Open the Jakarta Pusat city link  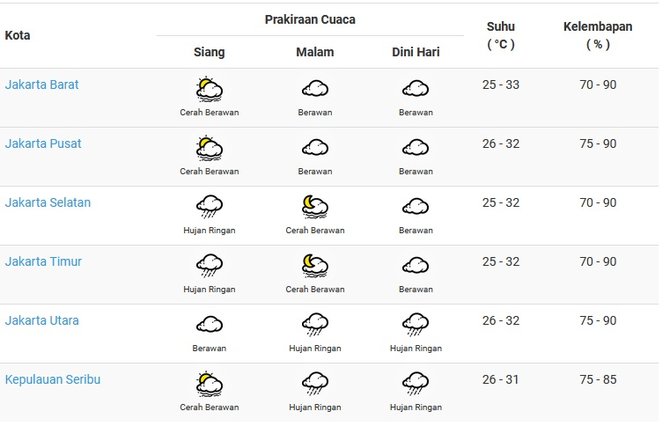click(x=43, y=144)
